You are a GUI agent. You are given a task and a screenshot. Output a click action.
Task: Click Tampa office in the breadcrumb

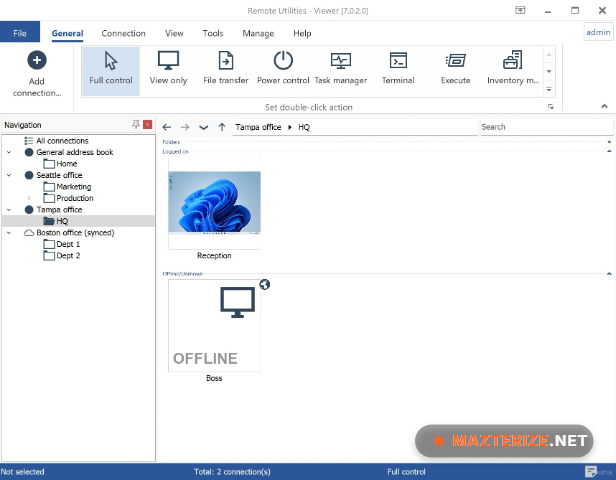click(258, 127)
